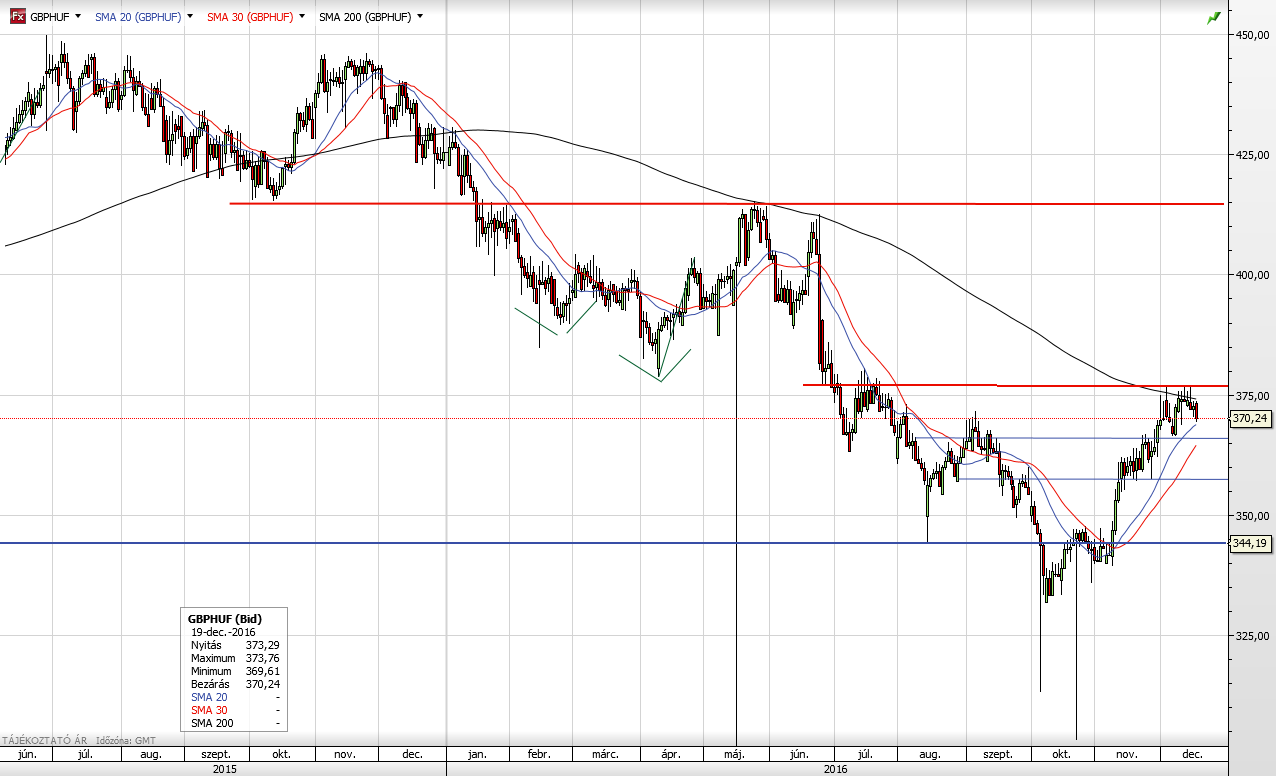Image resolution: width=1276 pixels, height=776 pixels.
Task: Select the 370,24 current price label
Action: pyautogui.click(x=1250, y=420)
